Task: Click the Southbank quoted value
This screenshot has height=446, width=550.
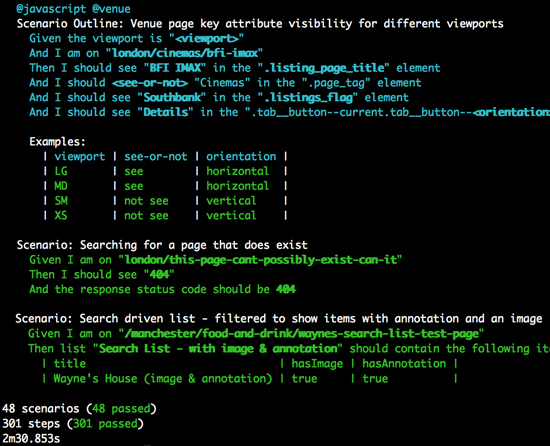Action: coord(172,97)
